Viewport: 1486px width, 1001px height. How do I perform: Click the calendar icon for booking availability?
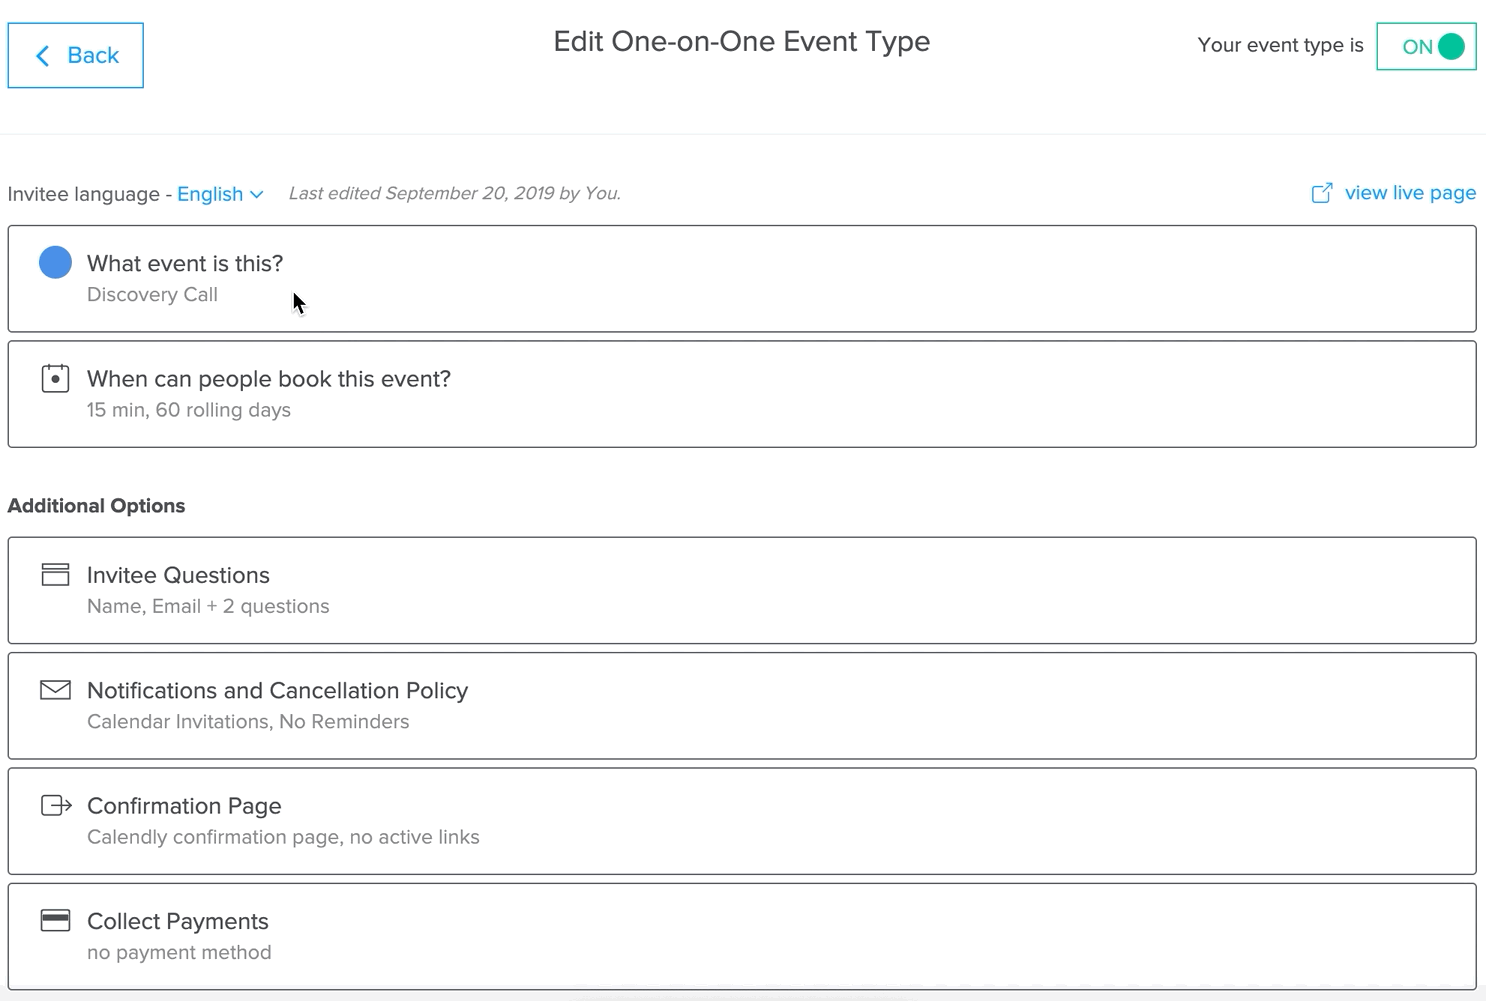coord(55,379)
